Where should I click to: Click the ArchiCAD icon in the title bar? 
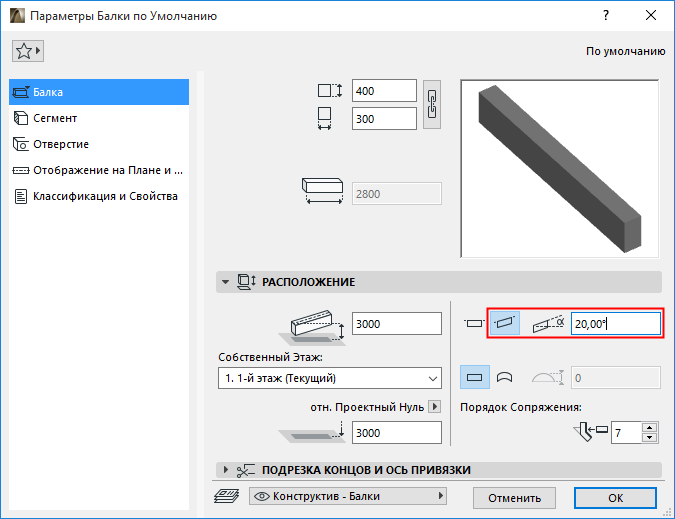[x=17, y=16]
